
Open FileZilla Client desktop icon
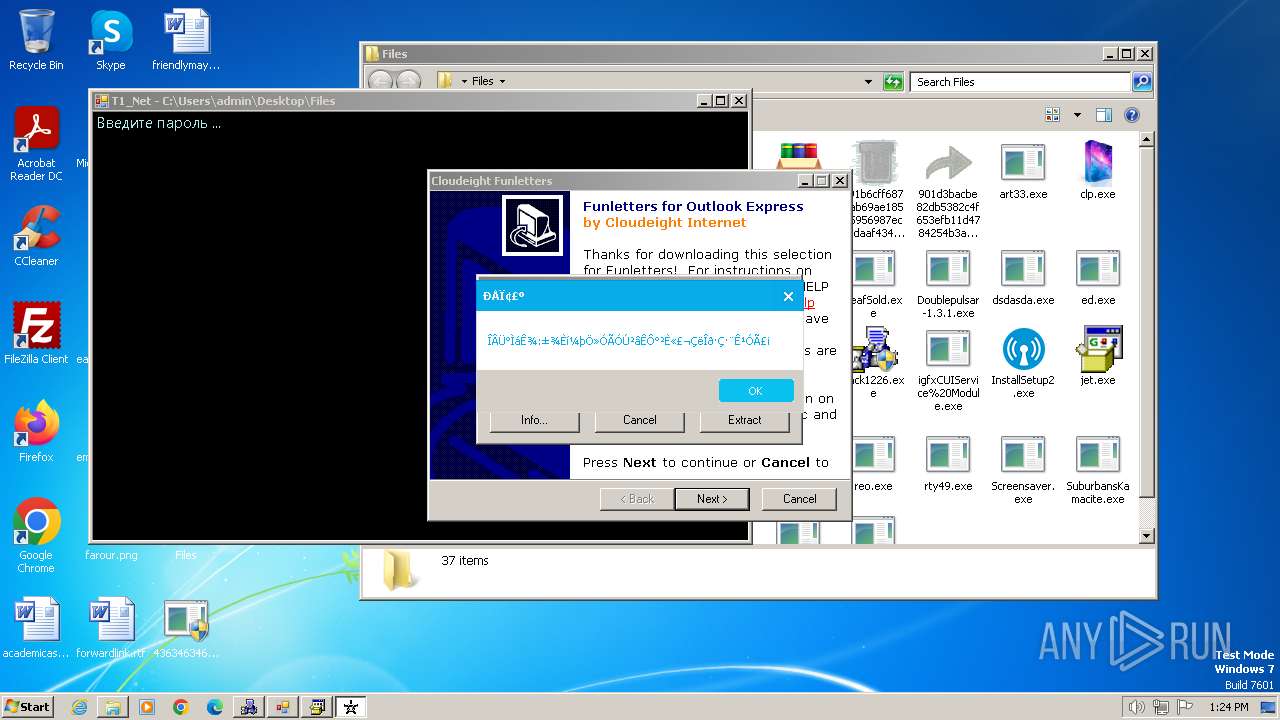[36, 333]
